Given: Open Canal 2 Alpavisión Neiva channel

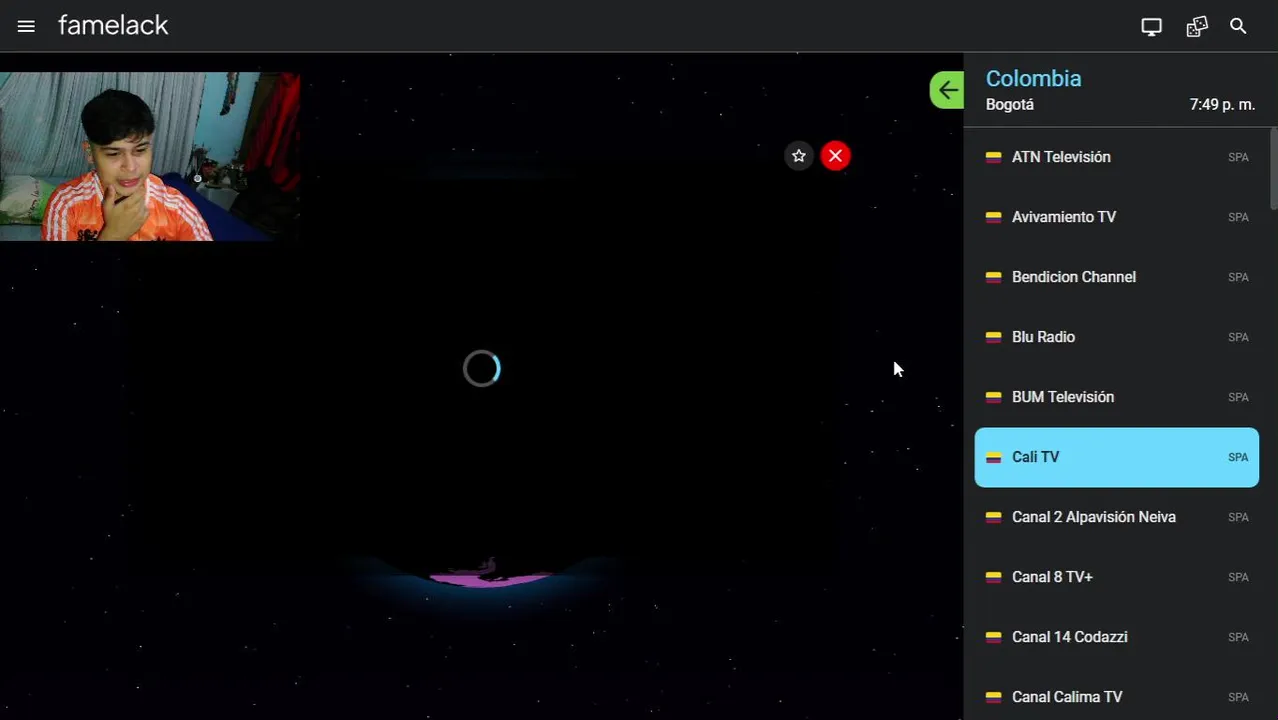Looking at the screenshot, I should [1117, 517].
